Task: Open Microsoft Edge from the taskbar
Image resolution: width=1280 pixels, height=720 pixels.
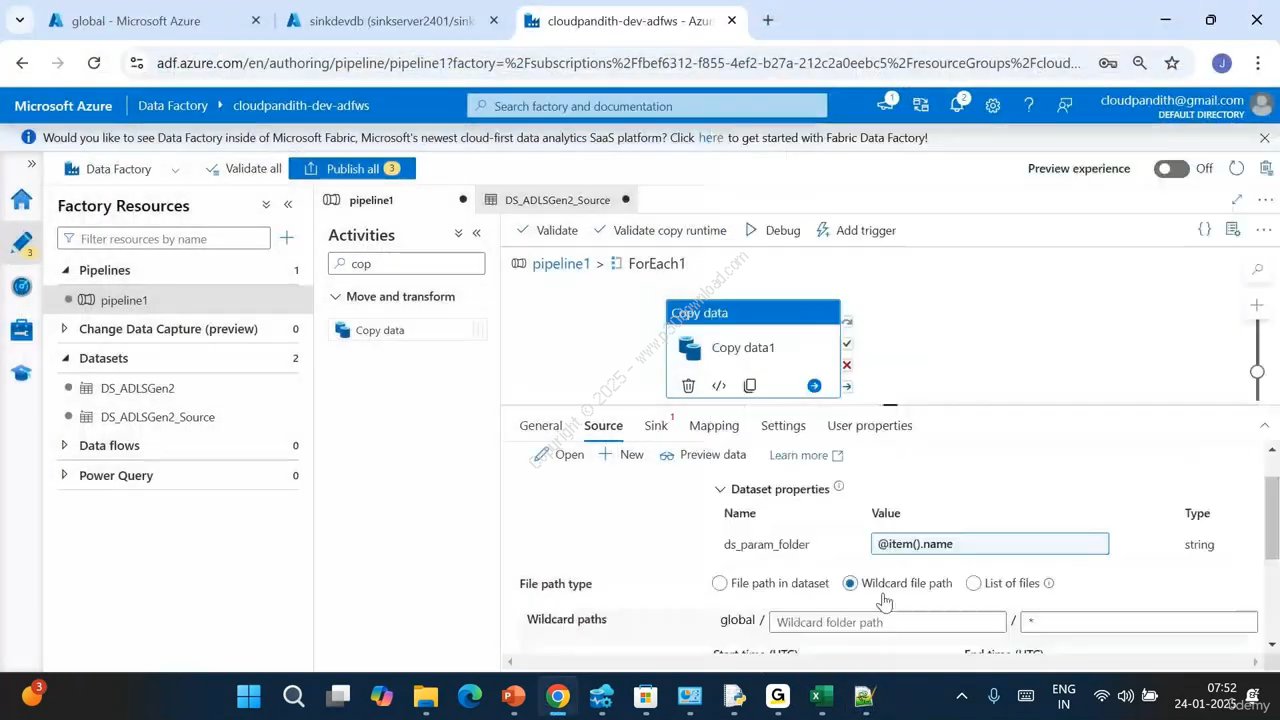Action: [470, 696]
